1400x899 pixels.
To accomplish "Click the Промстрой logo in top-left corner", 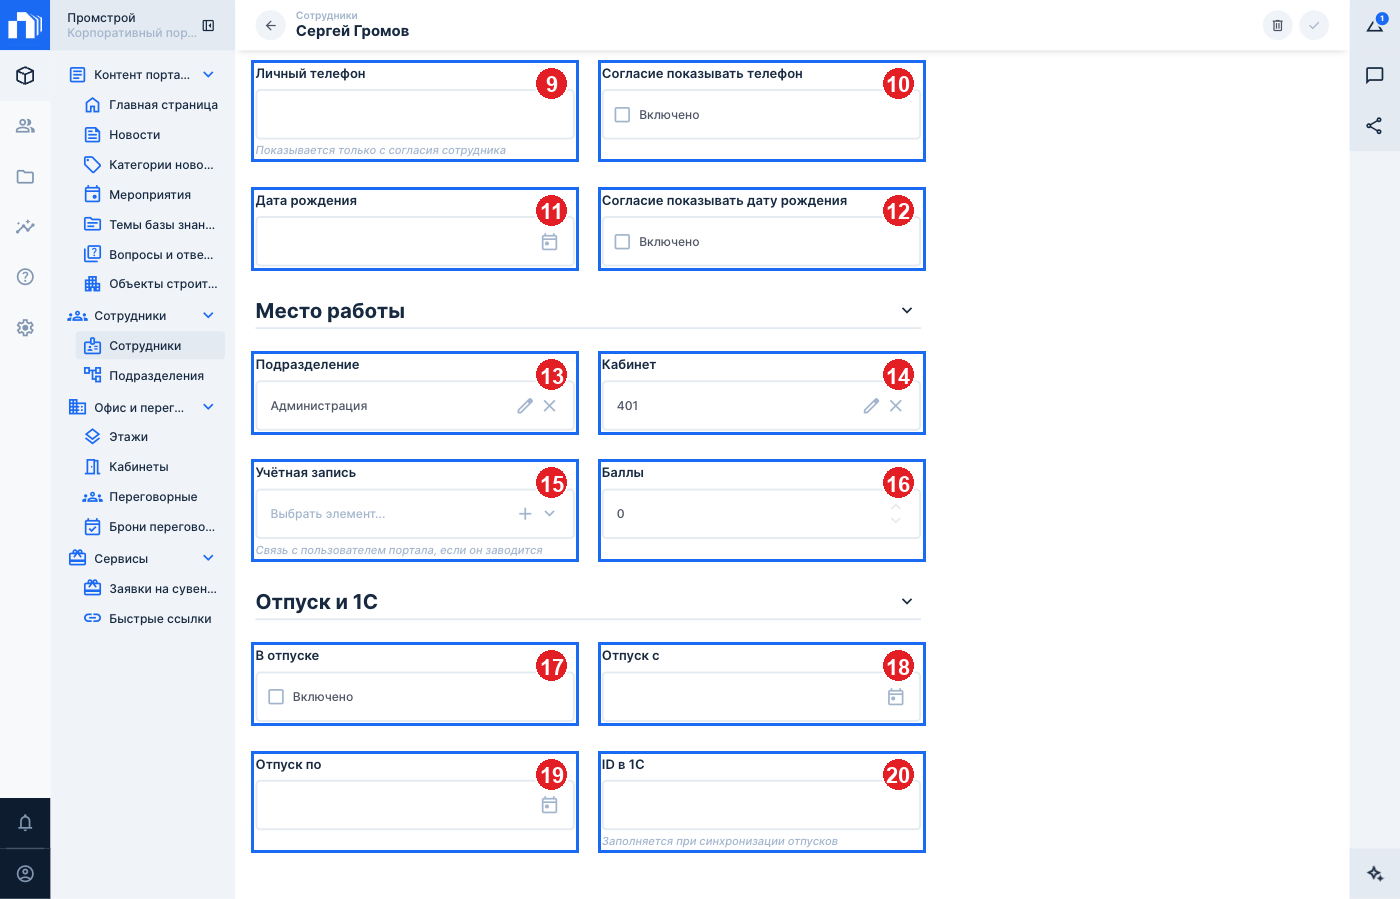I will click(x=25, y=25).
